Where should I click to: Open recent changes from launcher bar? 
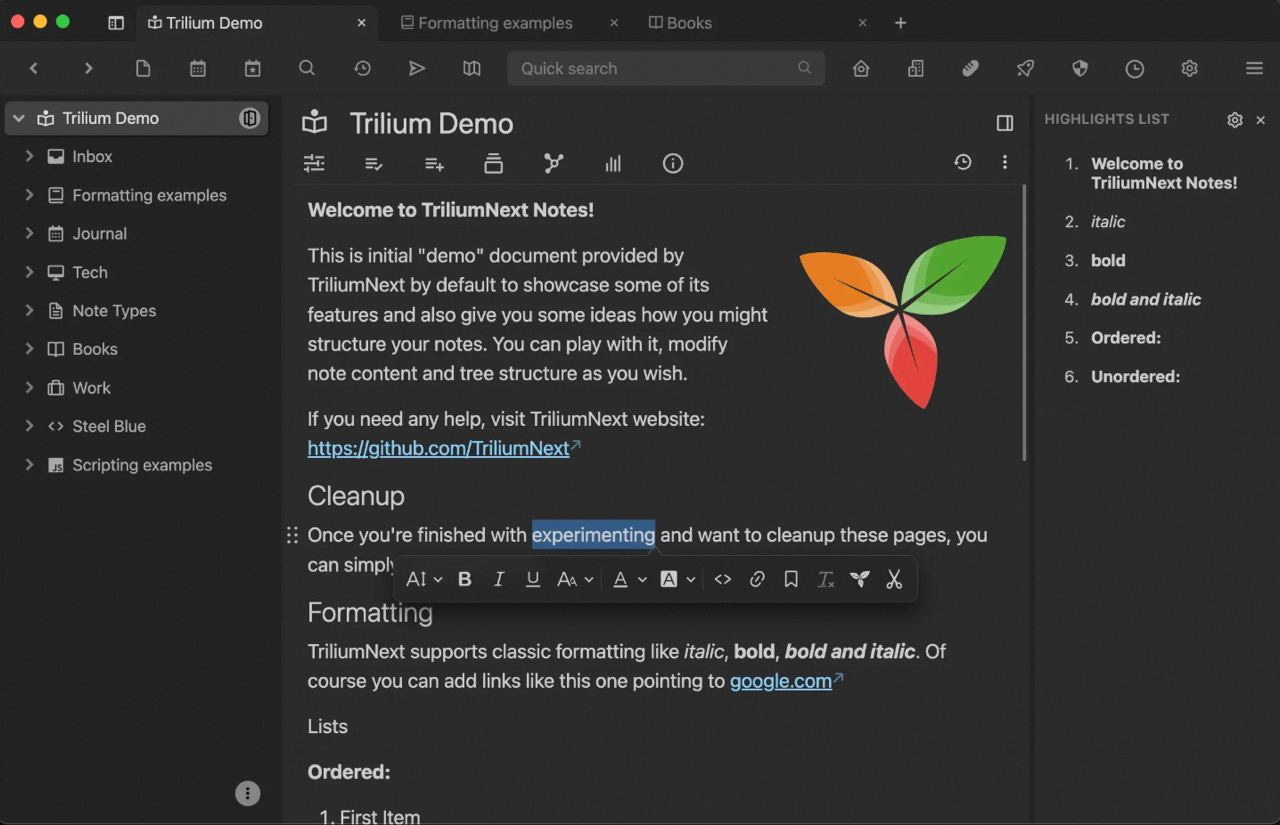coord(362,68)
